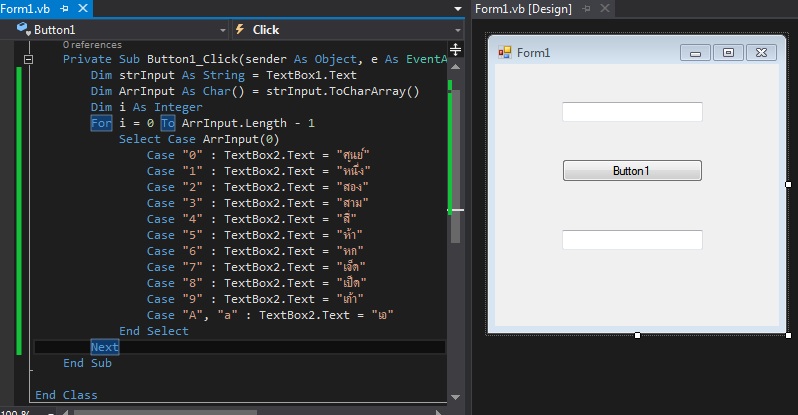The width and height of the screenshot is (798, 415).
Task: Click Form1 designer close button
Action: tap(761, 52)
